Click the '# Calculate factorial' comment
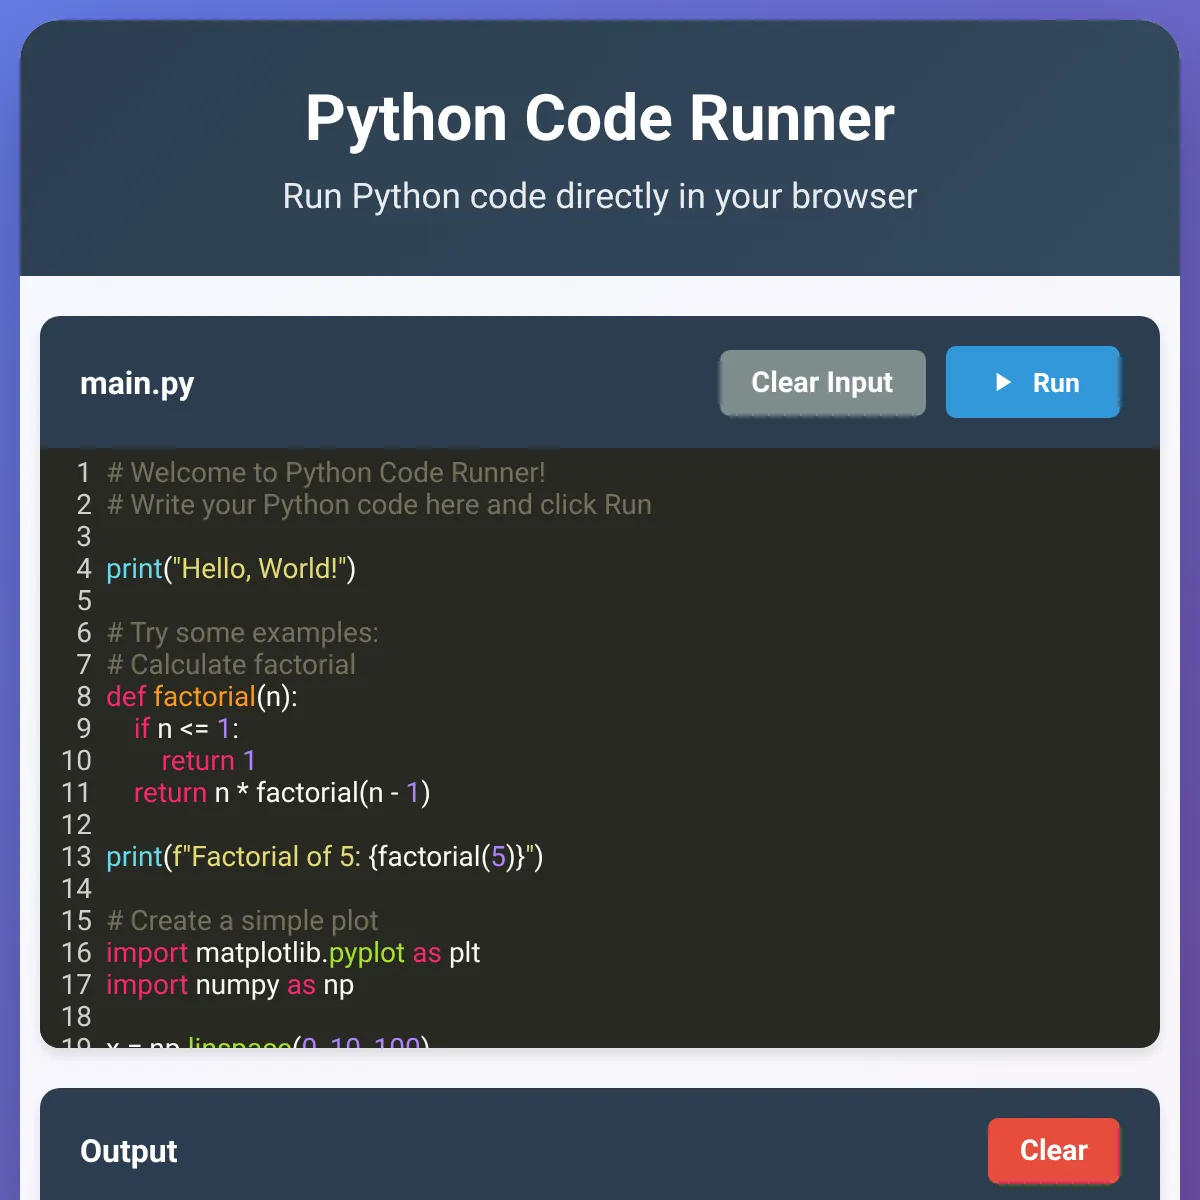This screenshot has height=1200, width=1200. click(x=231, y=664)
